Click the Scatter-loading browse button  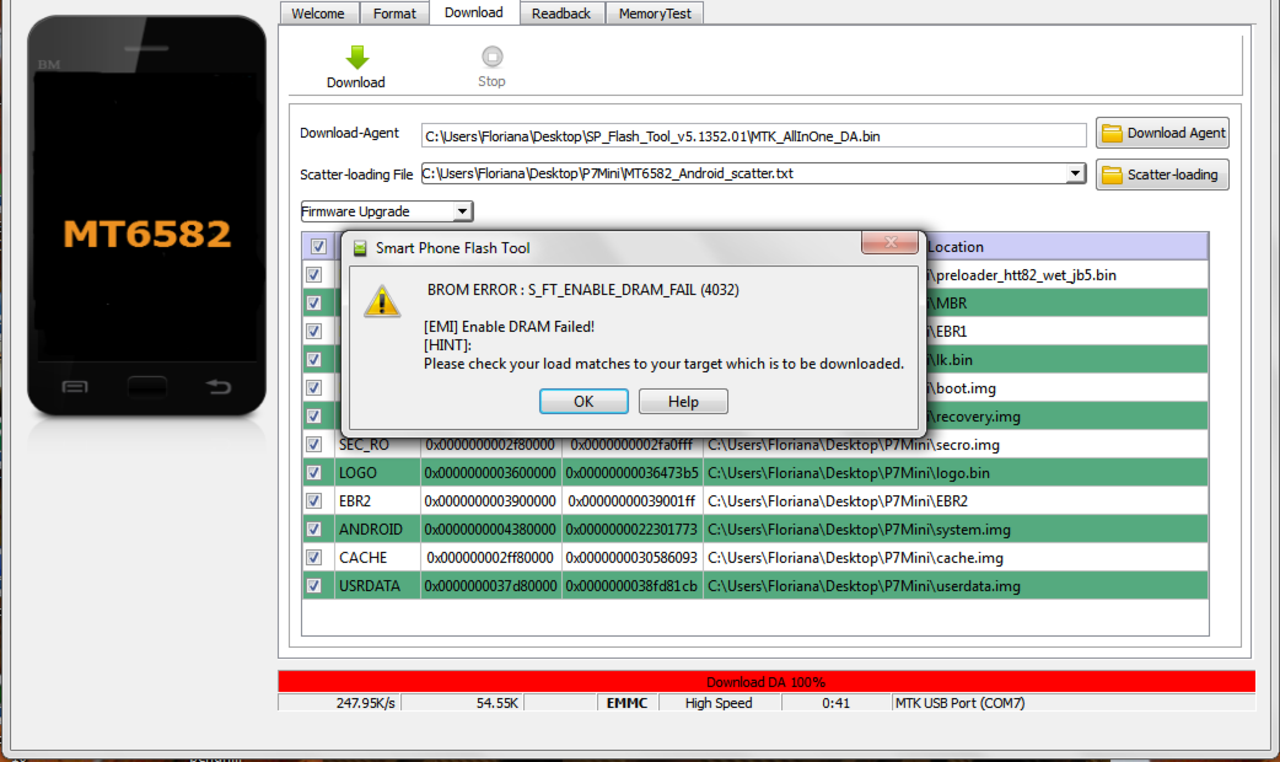pos(1162,175)
